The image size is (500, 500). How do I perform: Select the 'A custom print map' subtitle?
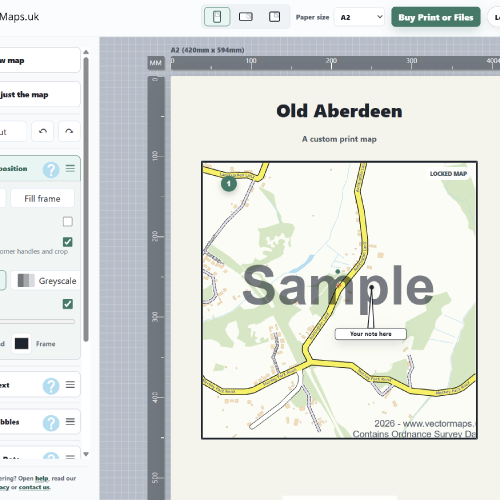pos(339,139)
